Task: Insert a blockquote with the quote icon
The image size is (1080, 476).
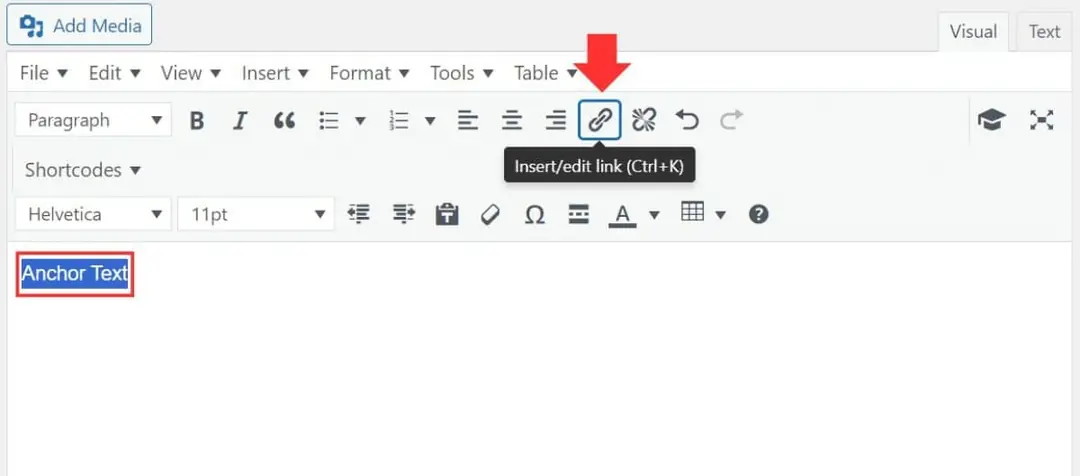Action: coord(284,121)
